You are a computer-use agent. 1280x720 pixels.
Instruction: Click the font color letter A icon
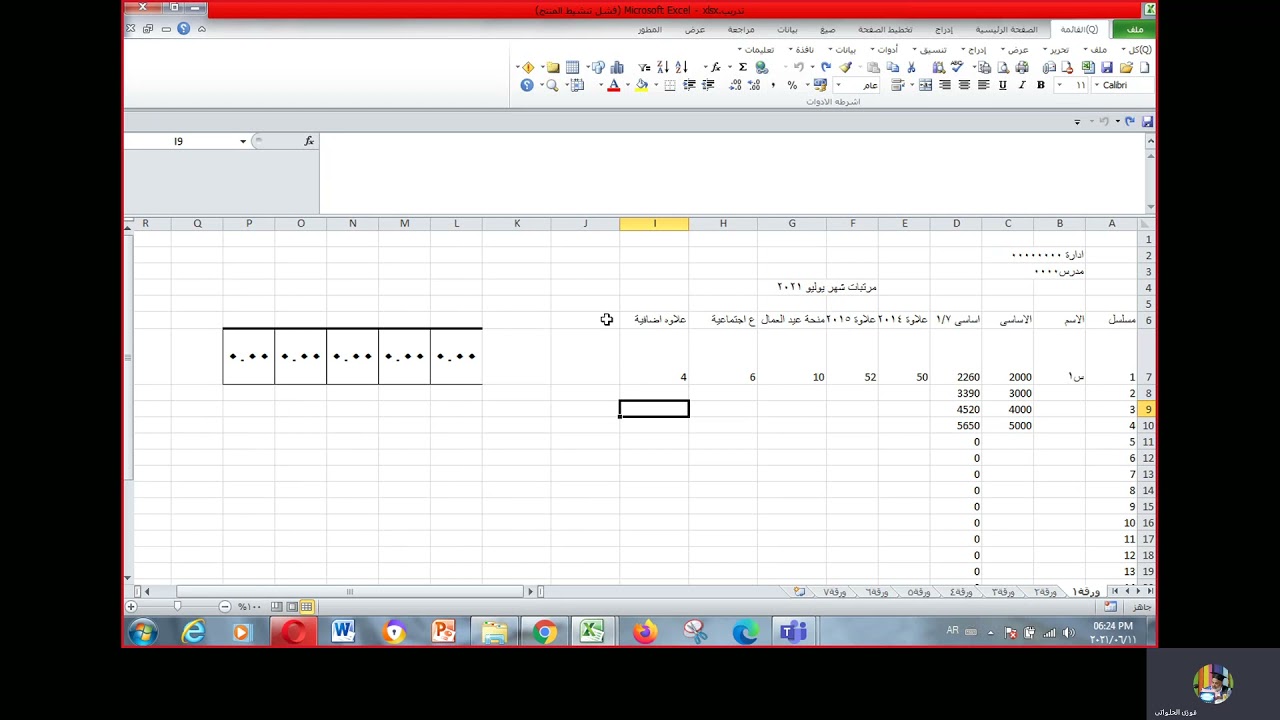pos(614,85)
